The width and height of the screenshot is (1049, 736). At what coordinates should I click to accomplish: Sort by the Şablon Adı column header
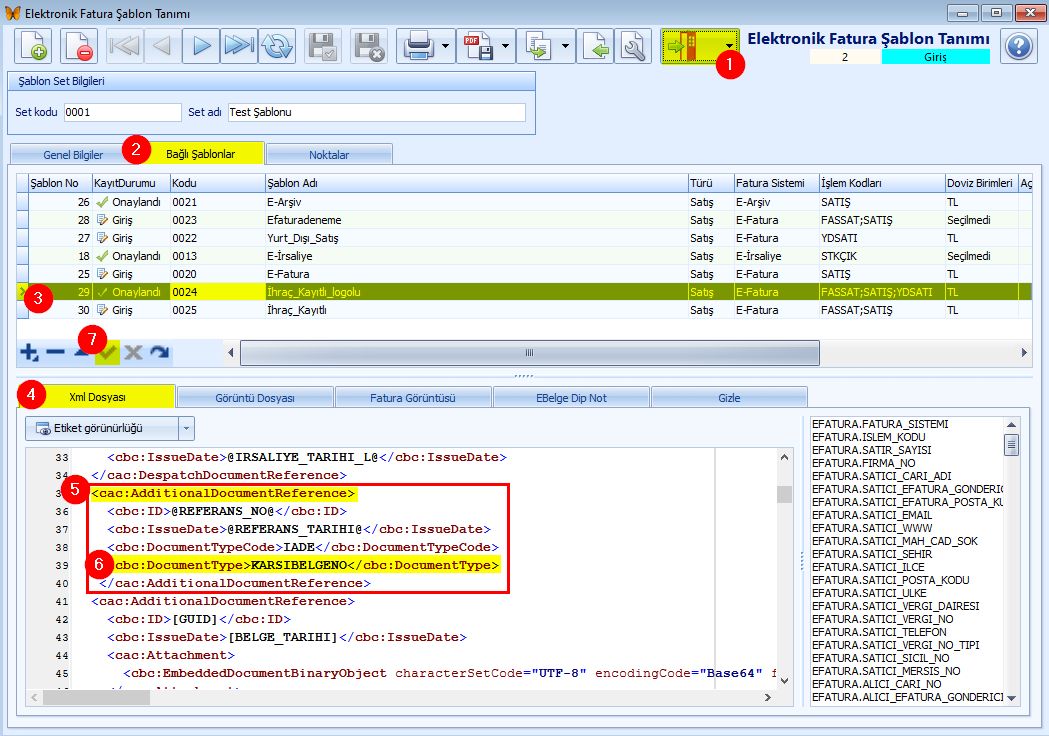(476, 183)
